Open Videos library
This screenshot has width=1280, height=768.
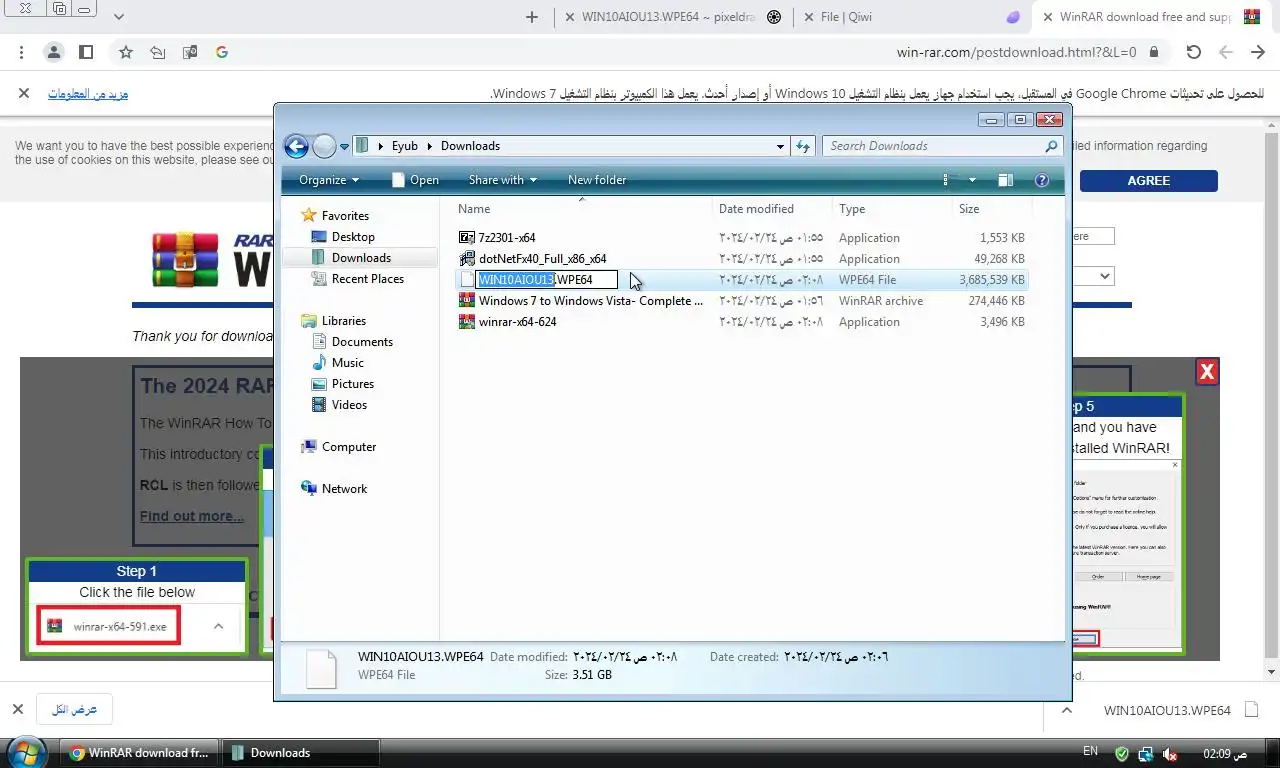(x=349, y=405)
